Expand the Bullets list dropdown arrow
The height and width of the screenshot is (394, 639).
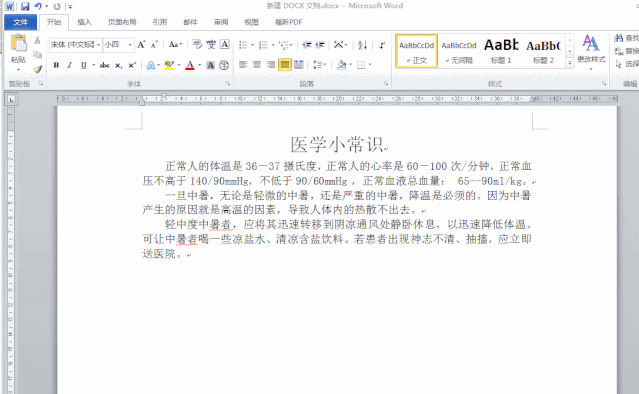click(252, 45)
